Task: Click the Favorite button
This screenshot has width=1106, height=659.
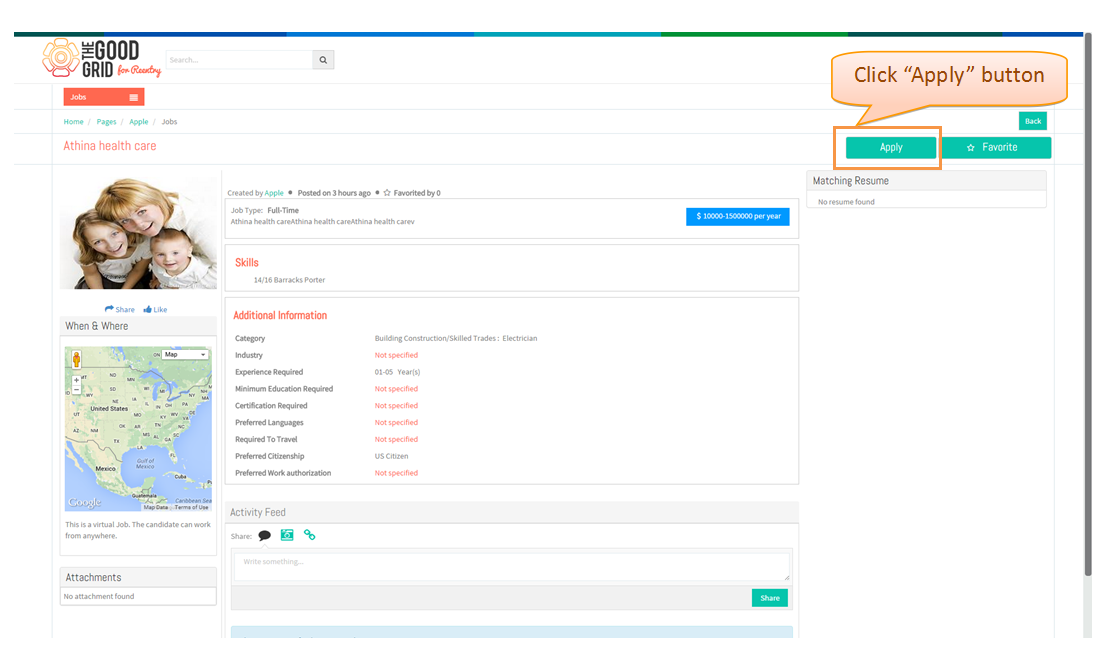Action: point(996,147)
